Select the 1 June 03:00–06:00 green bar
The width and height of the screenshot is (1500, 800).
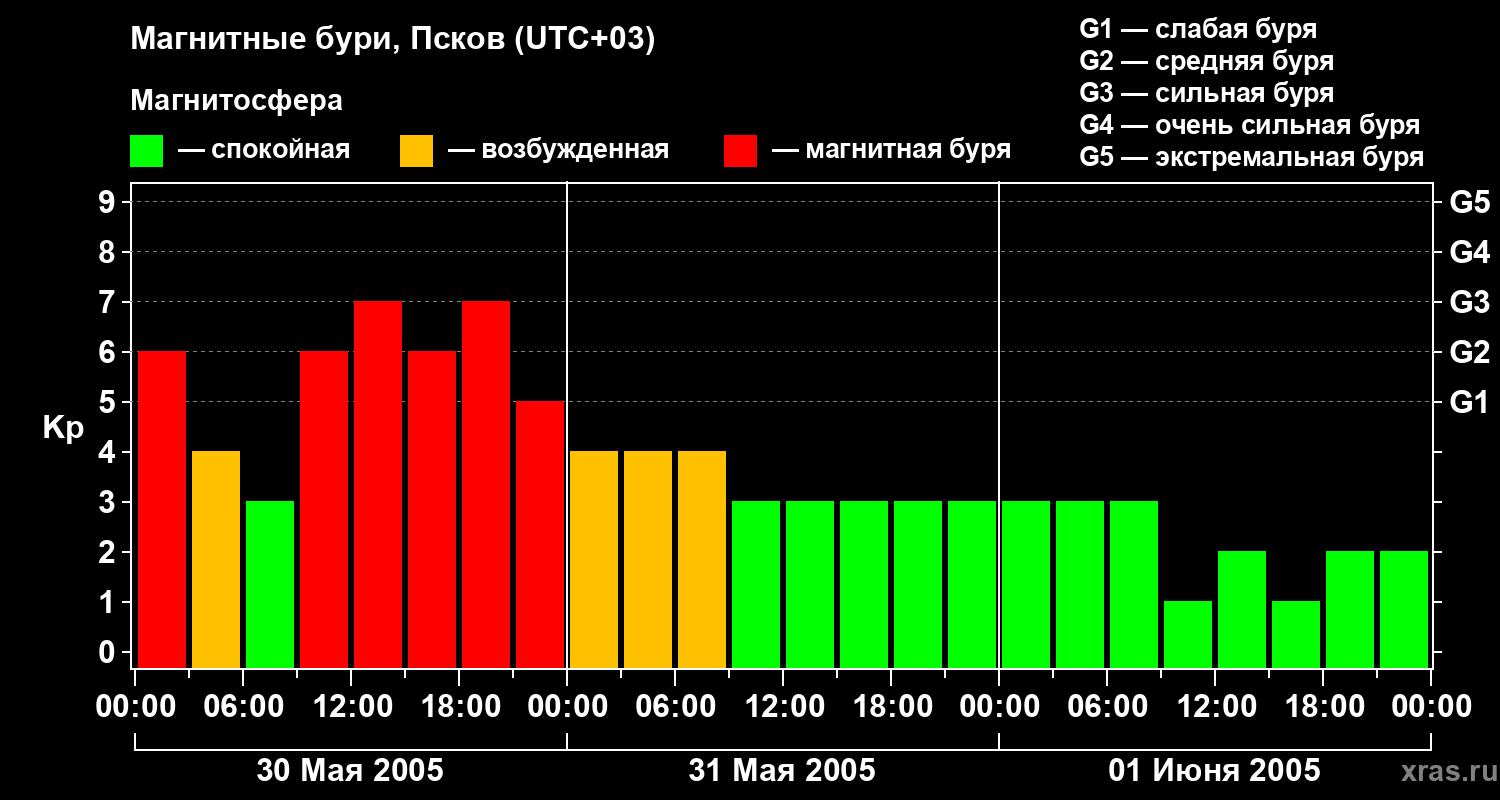[1080, 584]
